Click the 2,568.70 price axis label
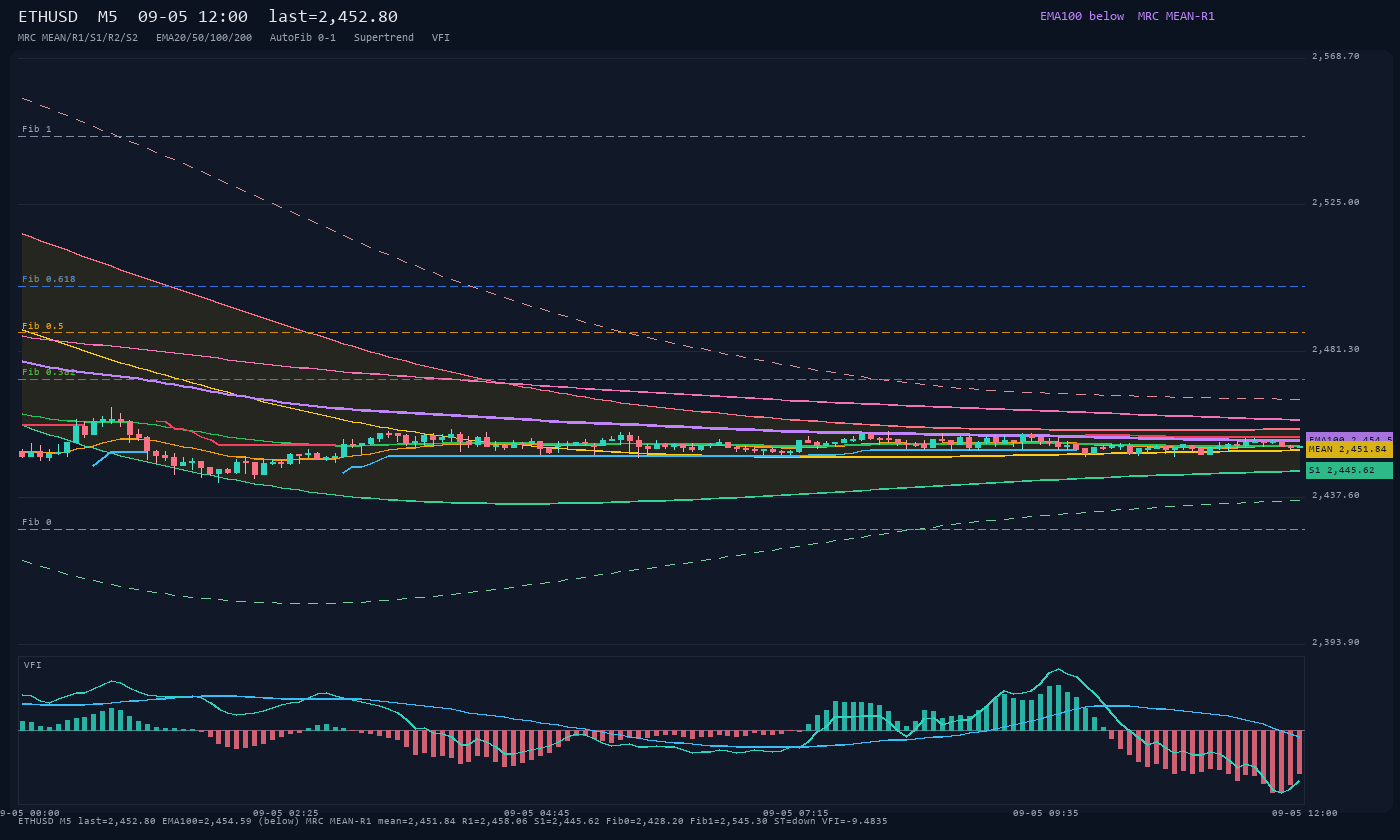This screenshot has height=840, width=1400. (1336, 56)
